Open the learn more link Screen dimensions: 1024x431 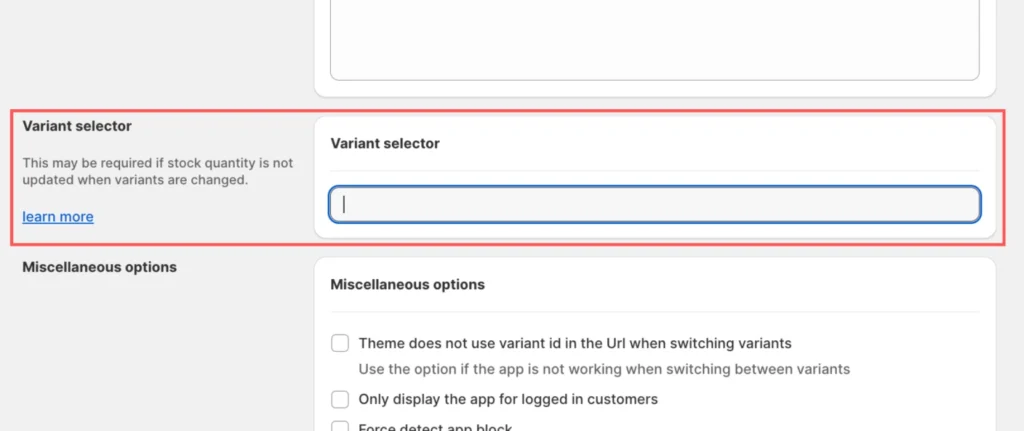coord(58,217)
